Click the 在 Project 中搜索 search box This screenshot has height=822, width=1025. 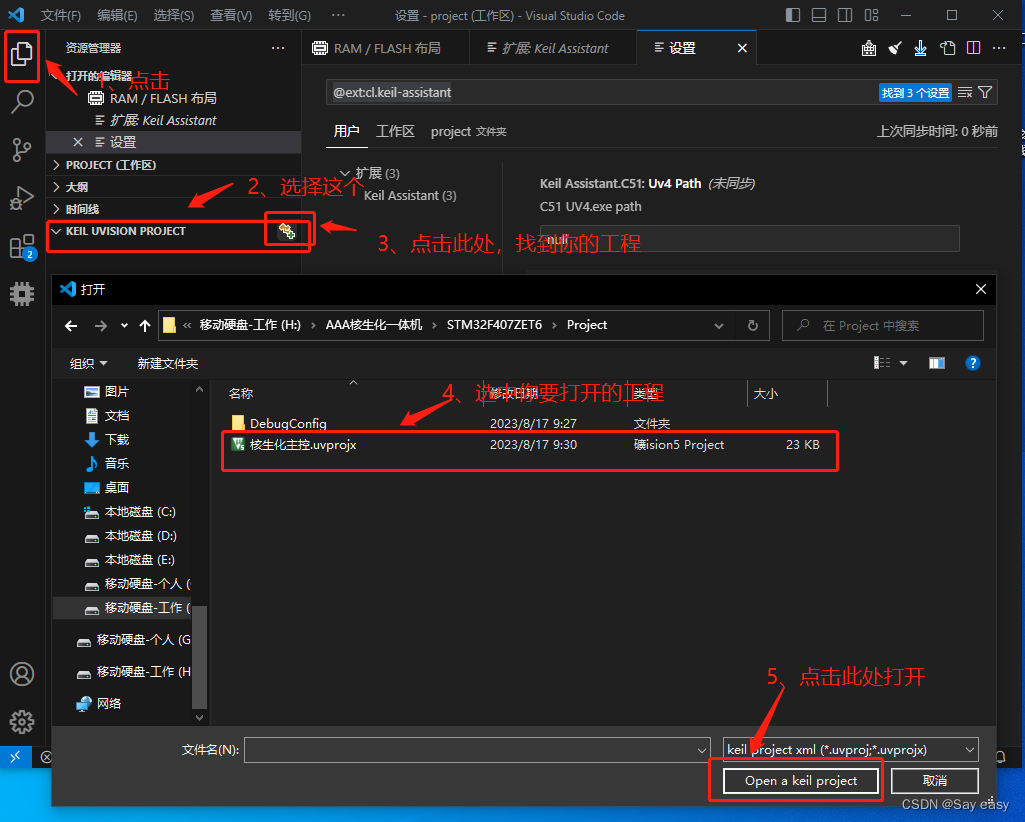pyautogui.click(x=882, y=326)
